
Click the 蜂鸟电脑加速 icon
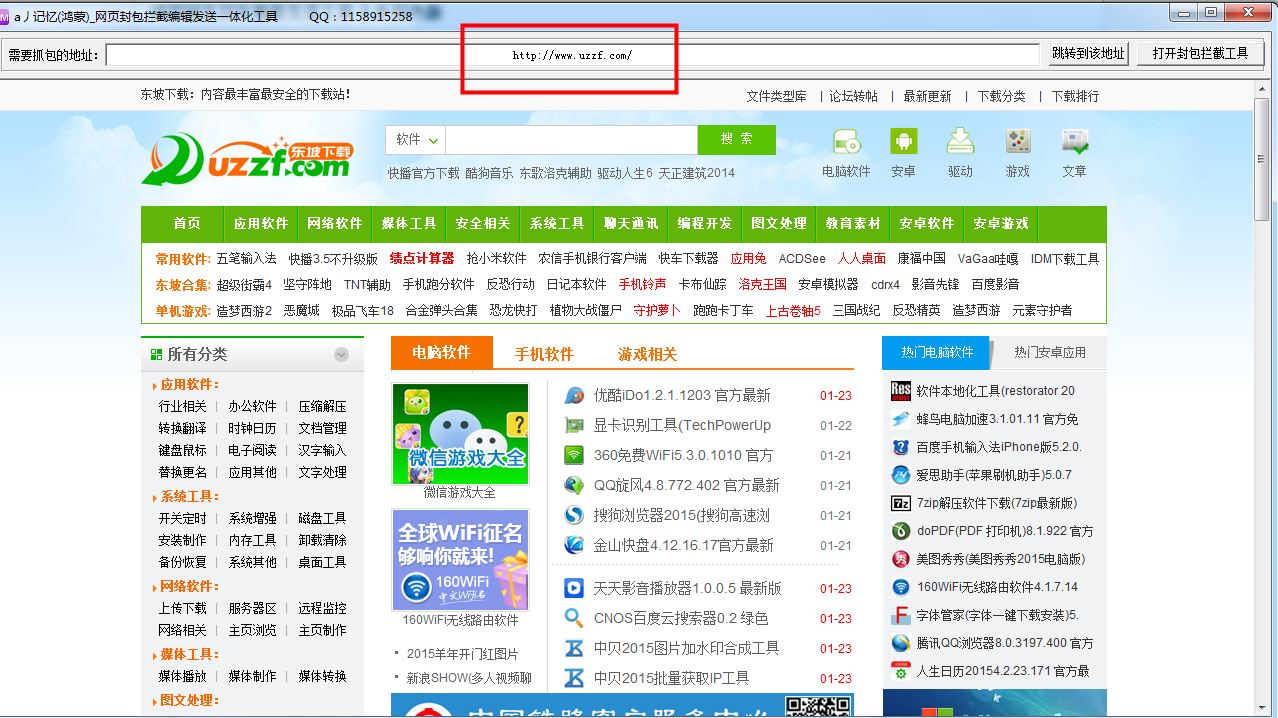point(901,419)
